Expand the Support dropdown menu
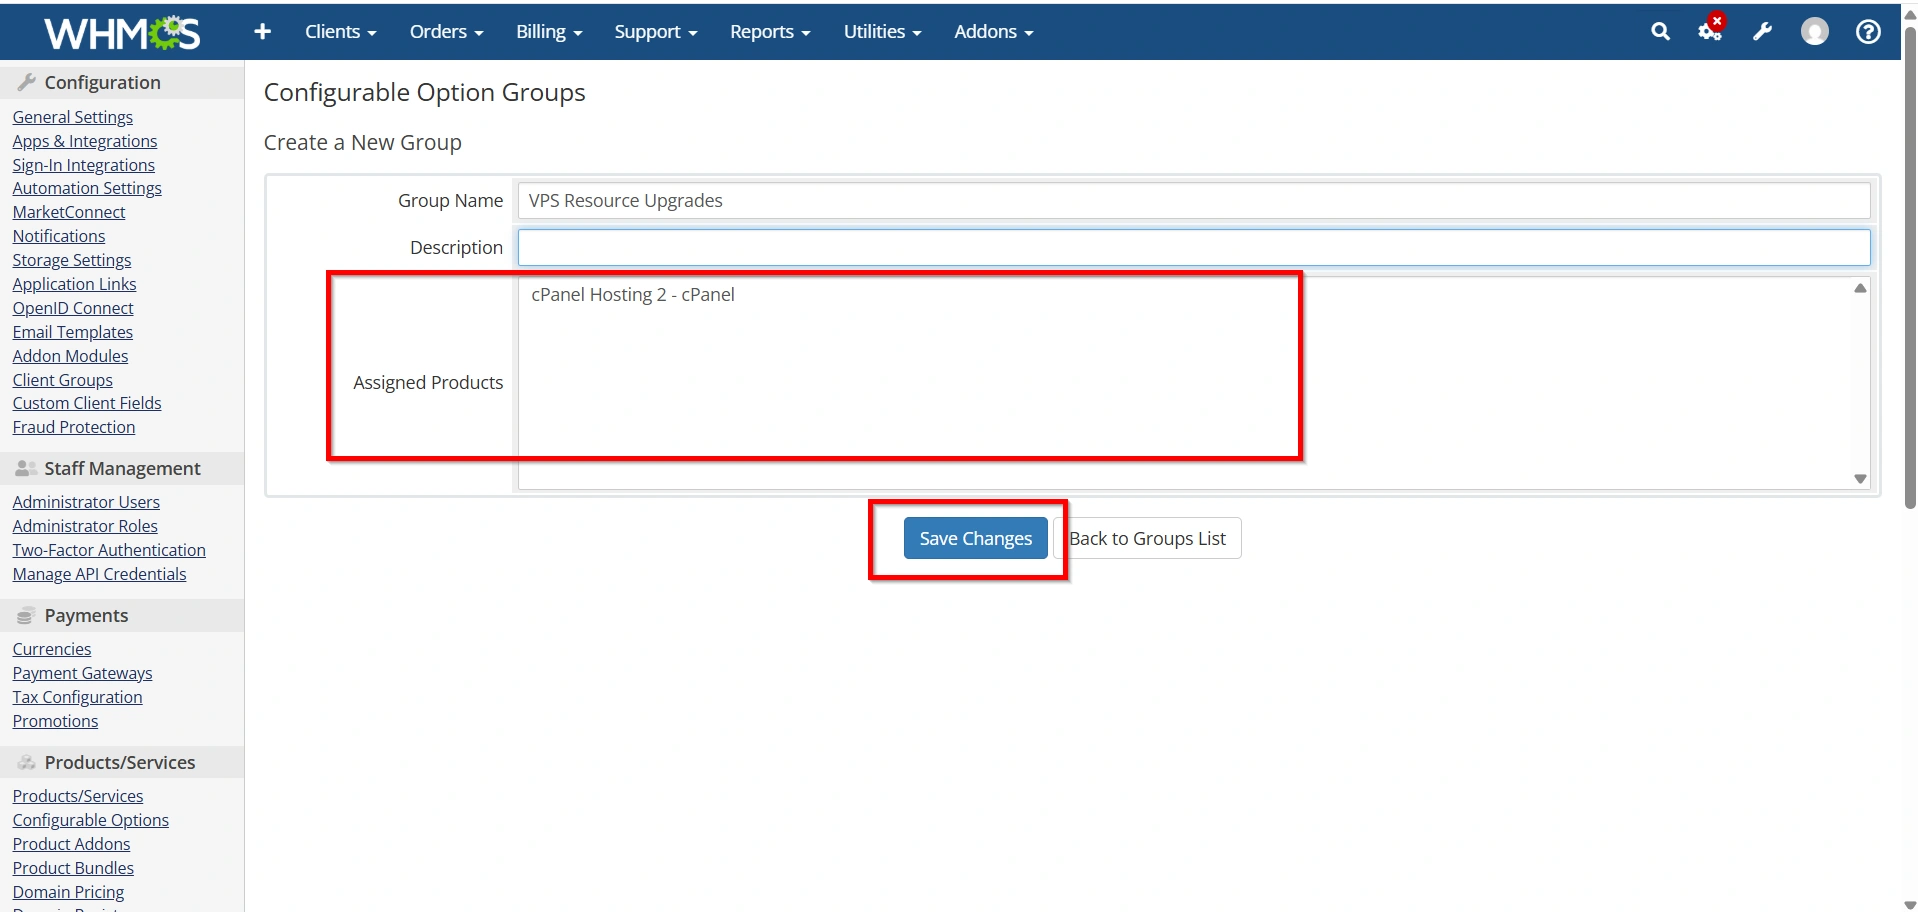This screenshot has height=912, width=1918. tap(655, 32)
